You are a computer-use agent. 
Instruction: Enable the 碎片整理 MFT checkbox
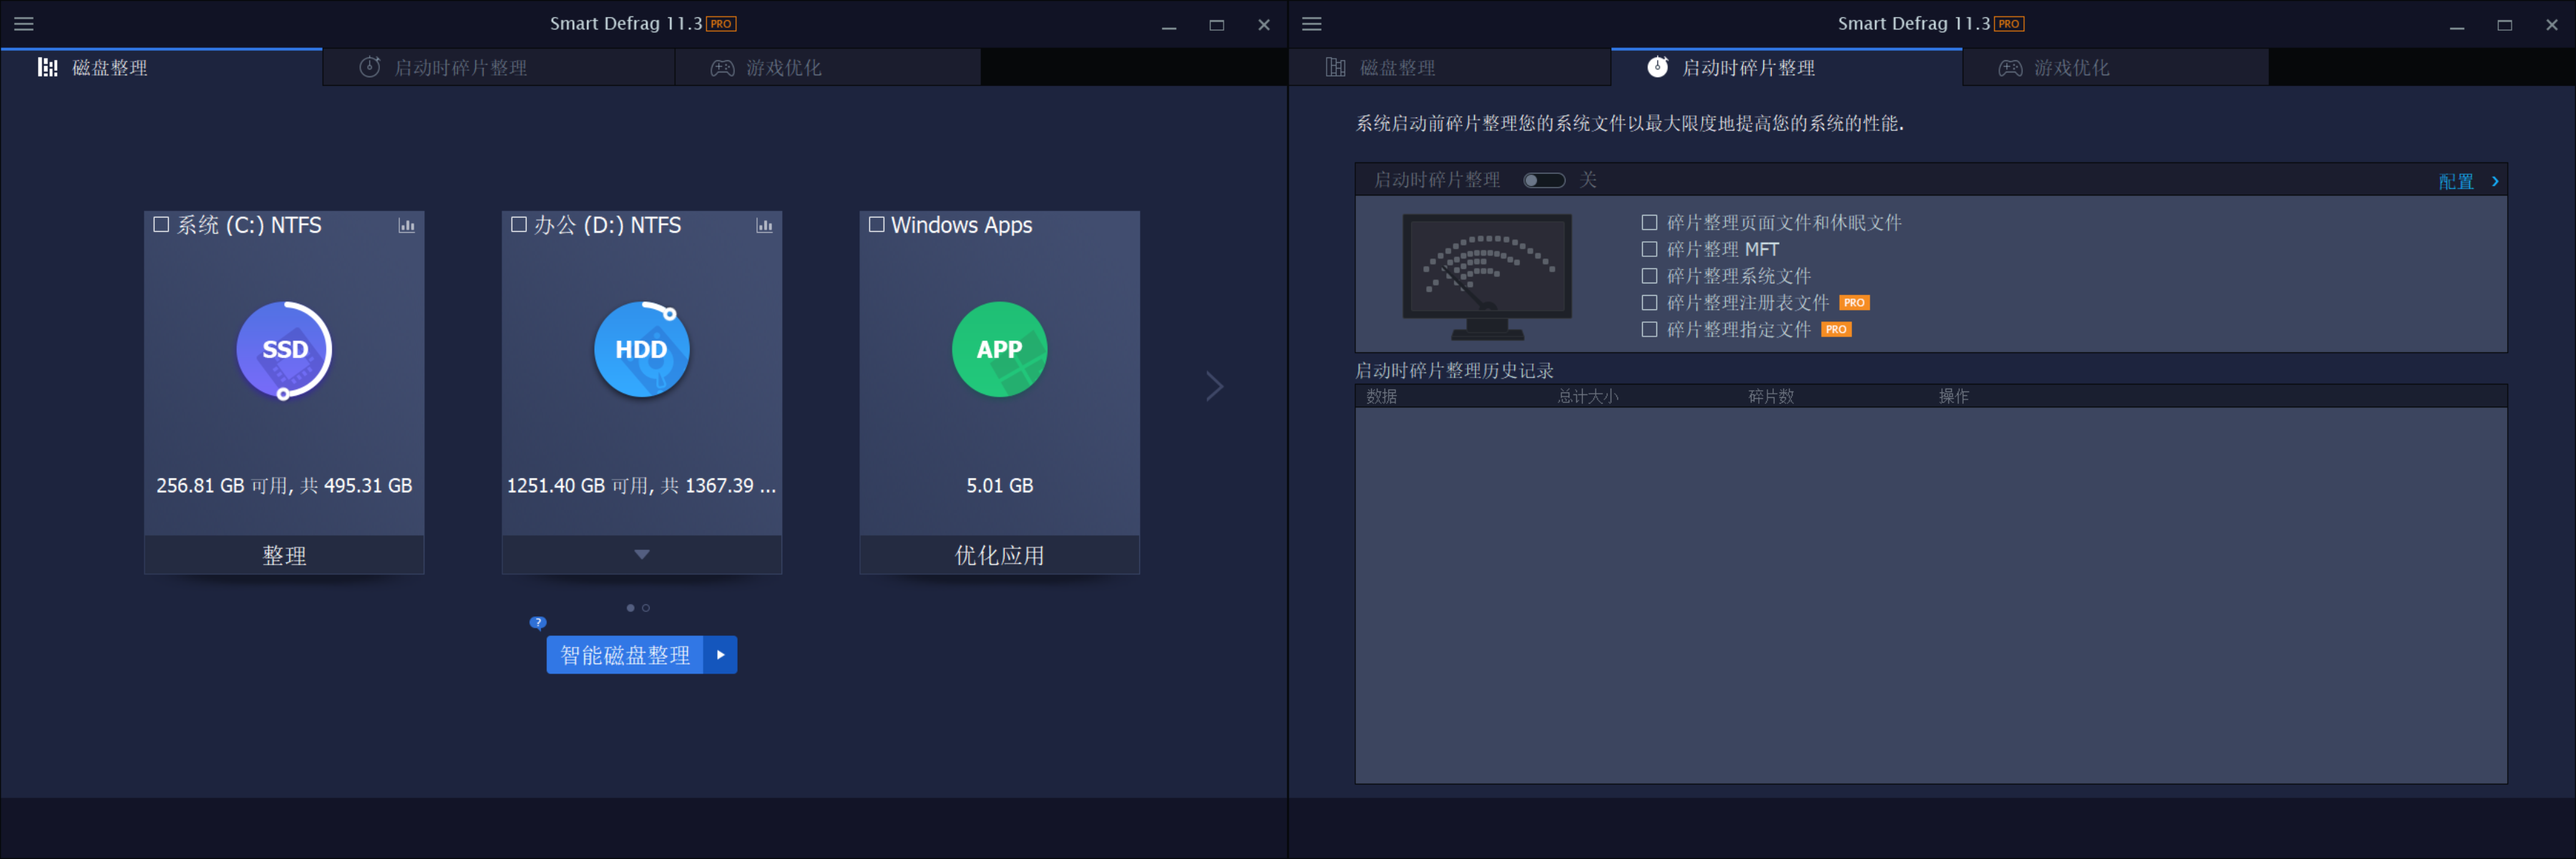click(x=1649, y=249)
